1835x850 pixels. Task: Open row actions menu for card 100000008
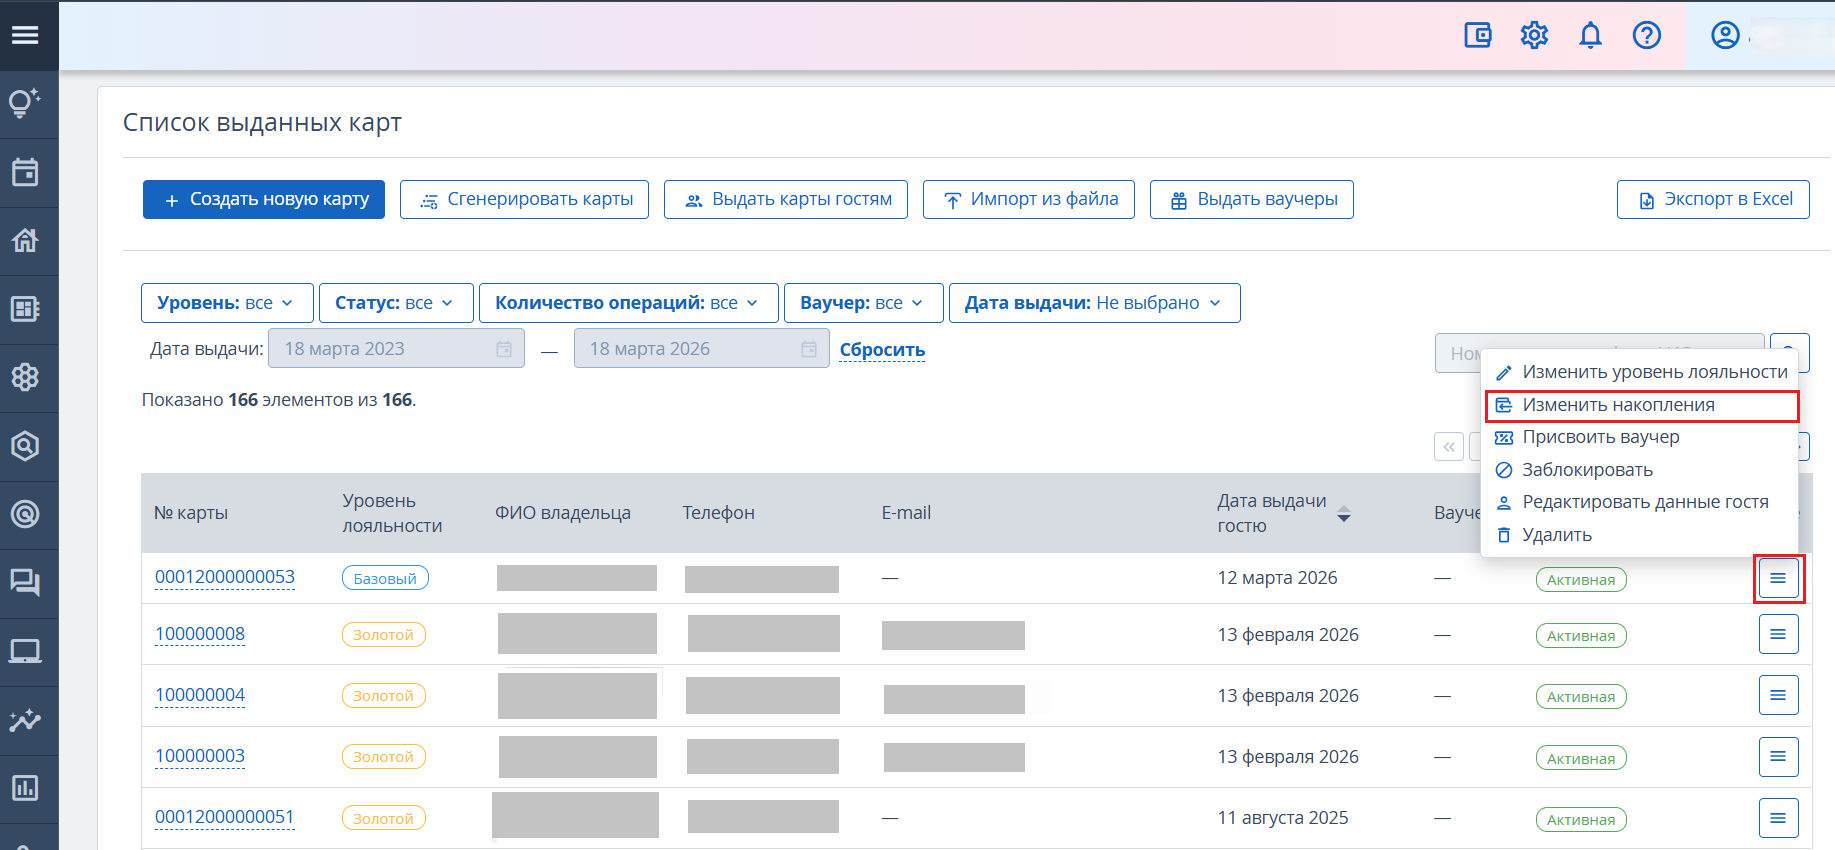[x=1778, y=635]
